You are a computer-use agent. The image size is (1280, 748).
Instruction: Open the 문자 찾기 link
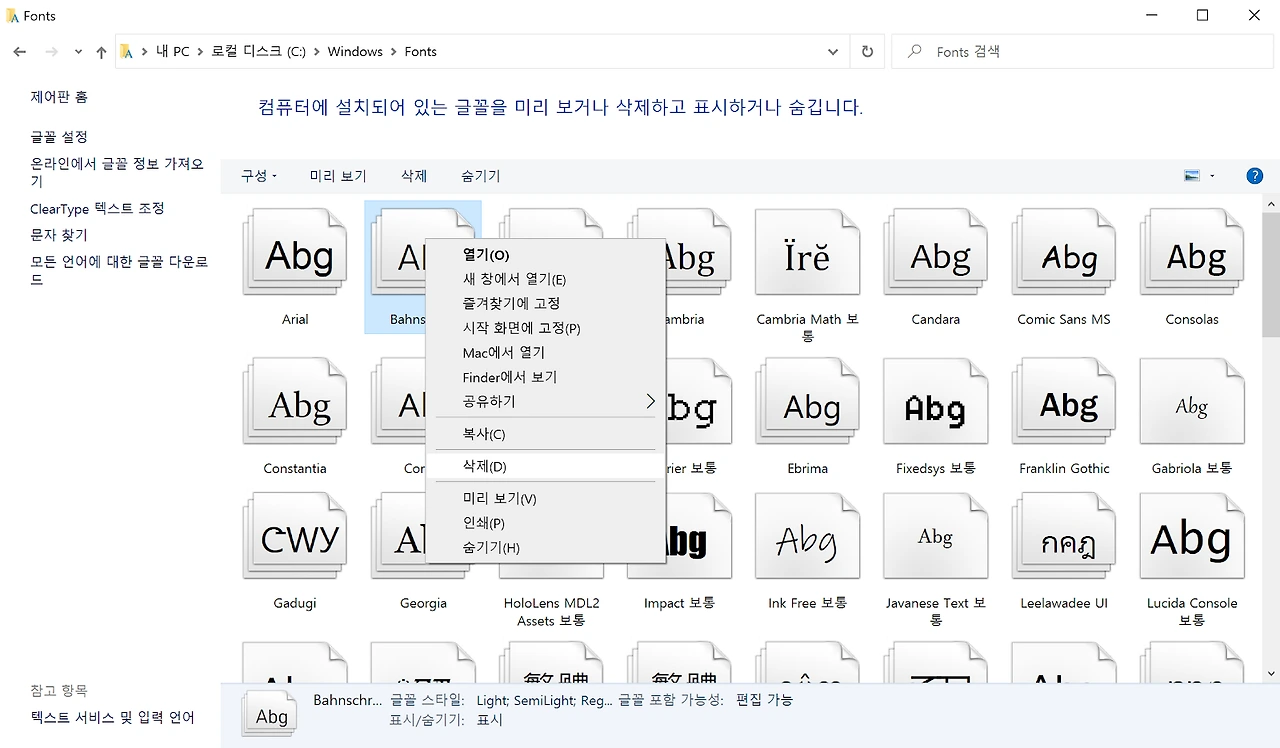[59, 235]
